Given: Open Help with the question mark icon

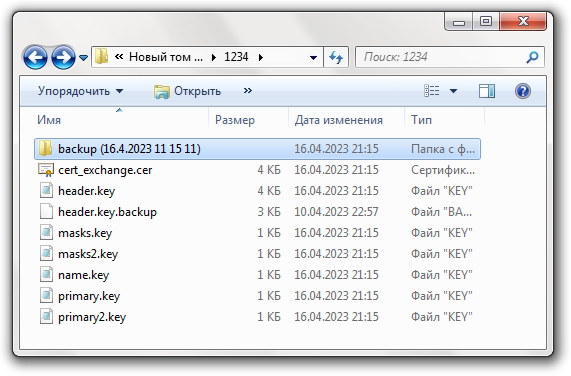Looking at the screenshot, I should point(523,91).
